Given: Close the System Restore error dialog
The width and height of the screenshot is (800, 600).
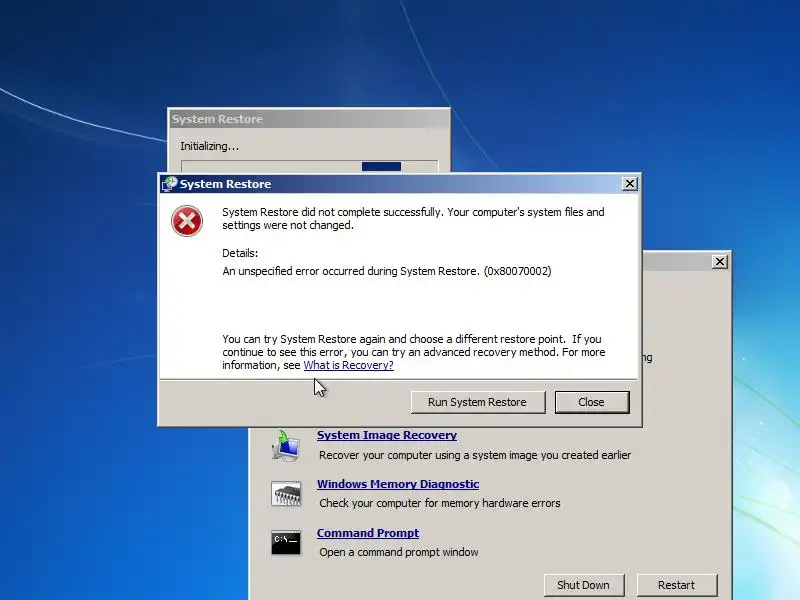Looking at the screenshot, I should [592, 402].
